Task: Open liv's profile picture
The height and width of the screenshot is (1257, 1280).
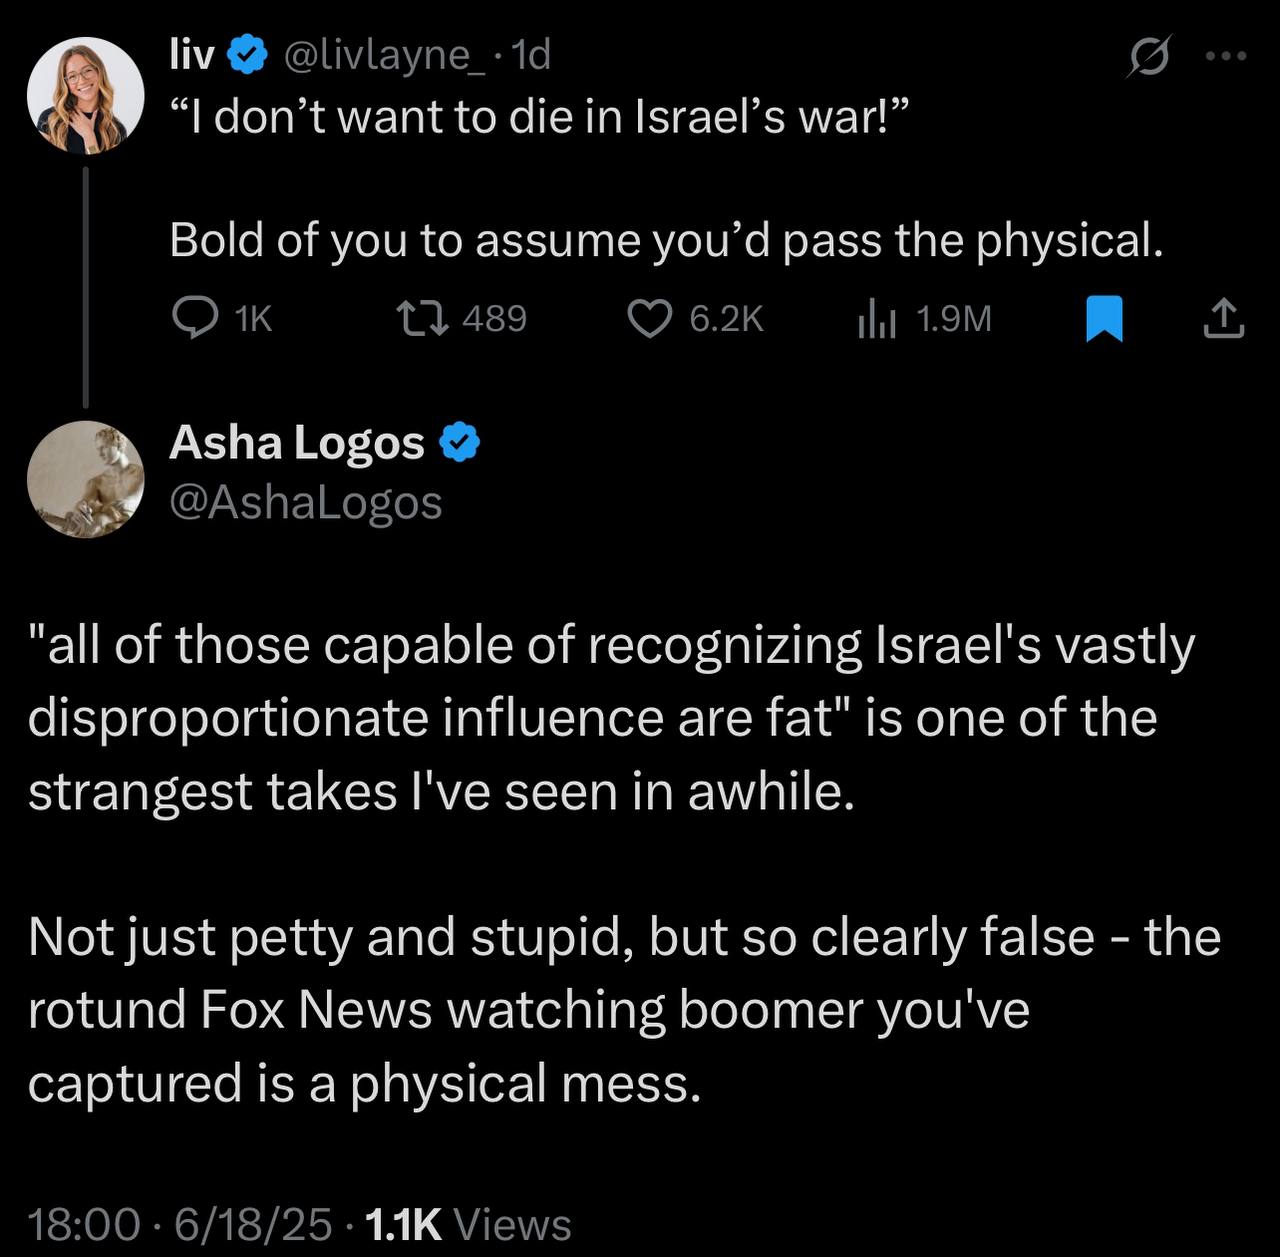Action: 86,96
